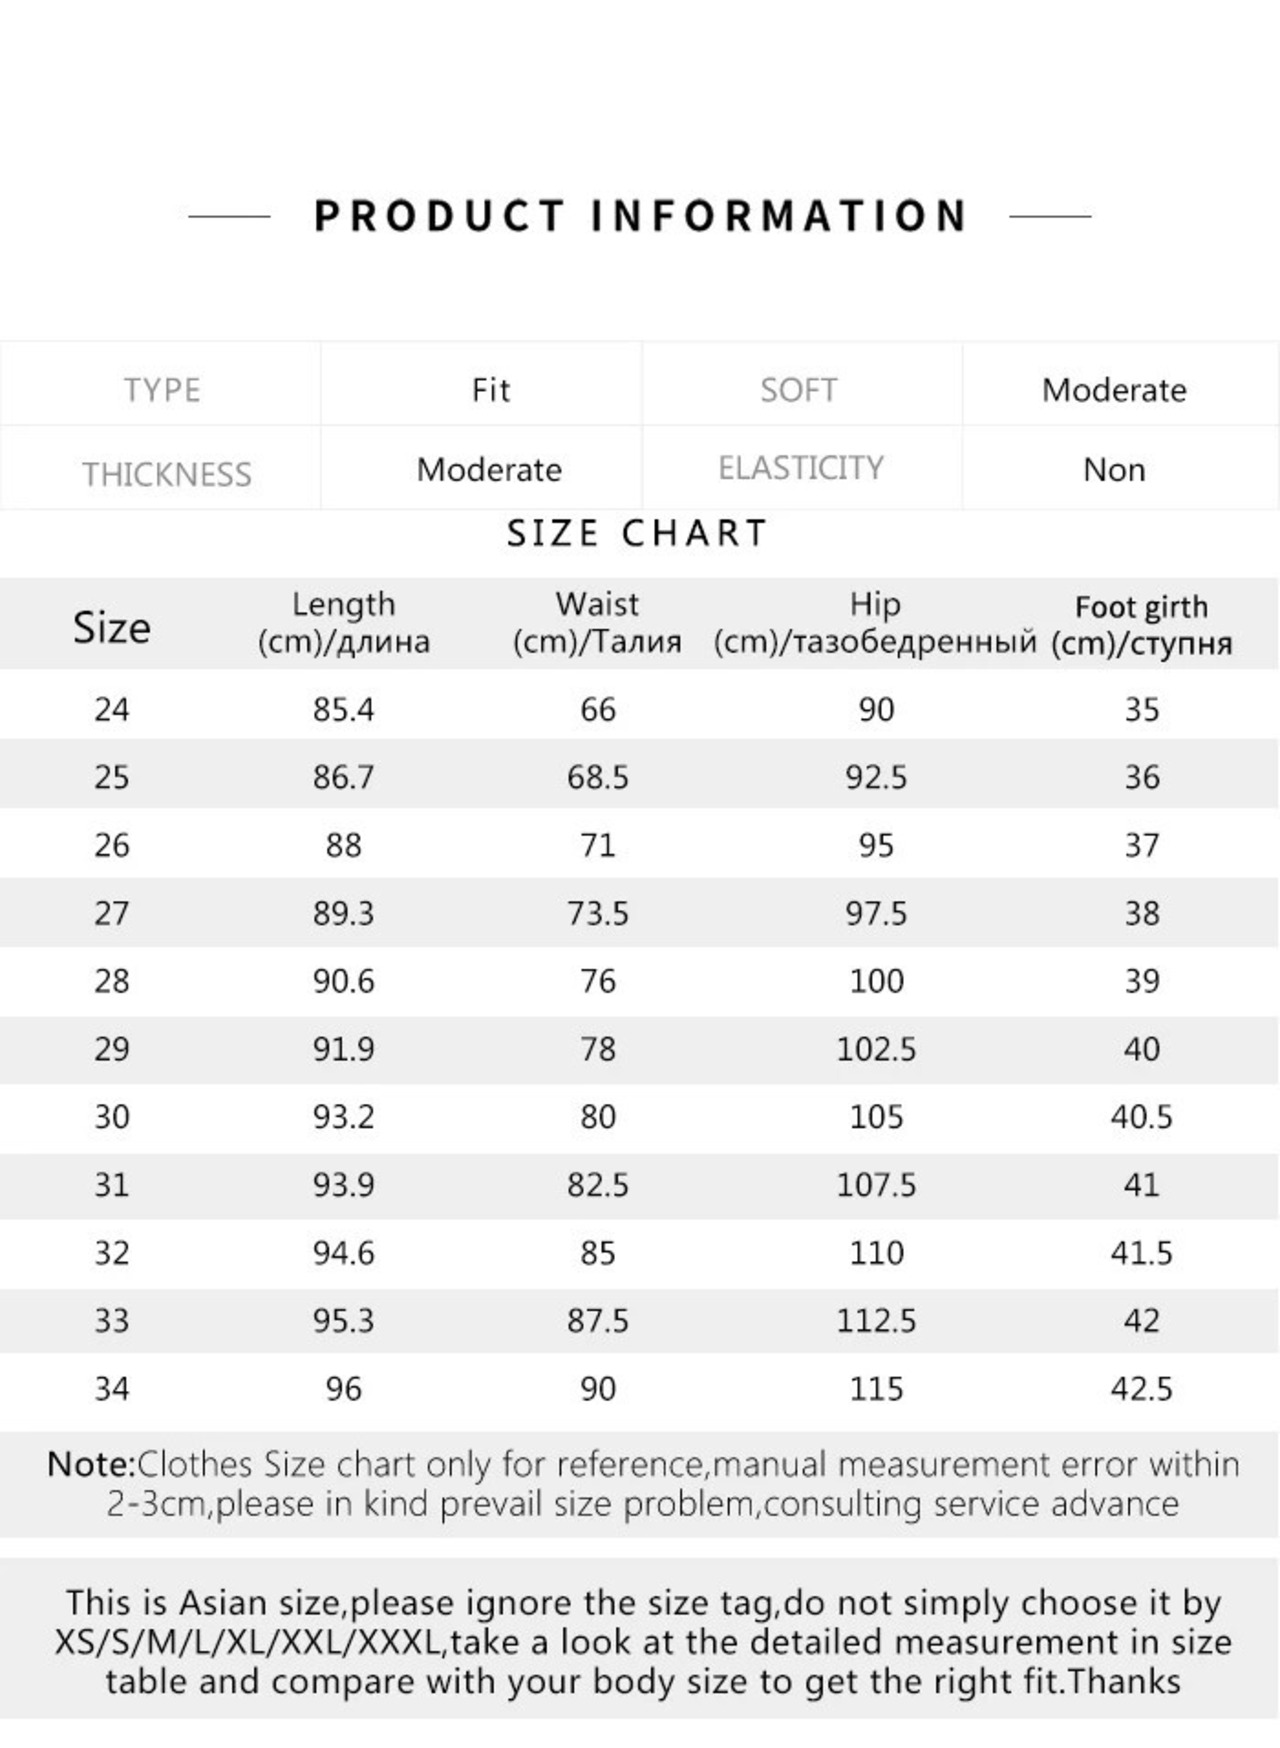Click the Length (cm) column header

(343, 622)
